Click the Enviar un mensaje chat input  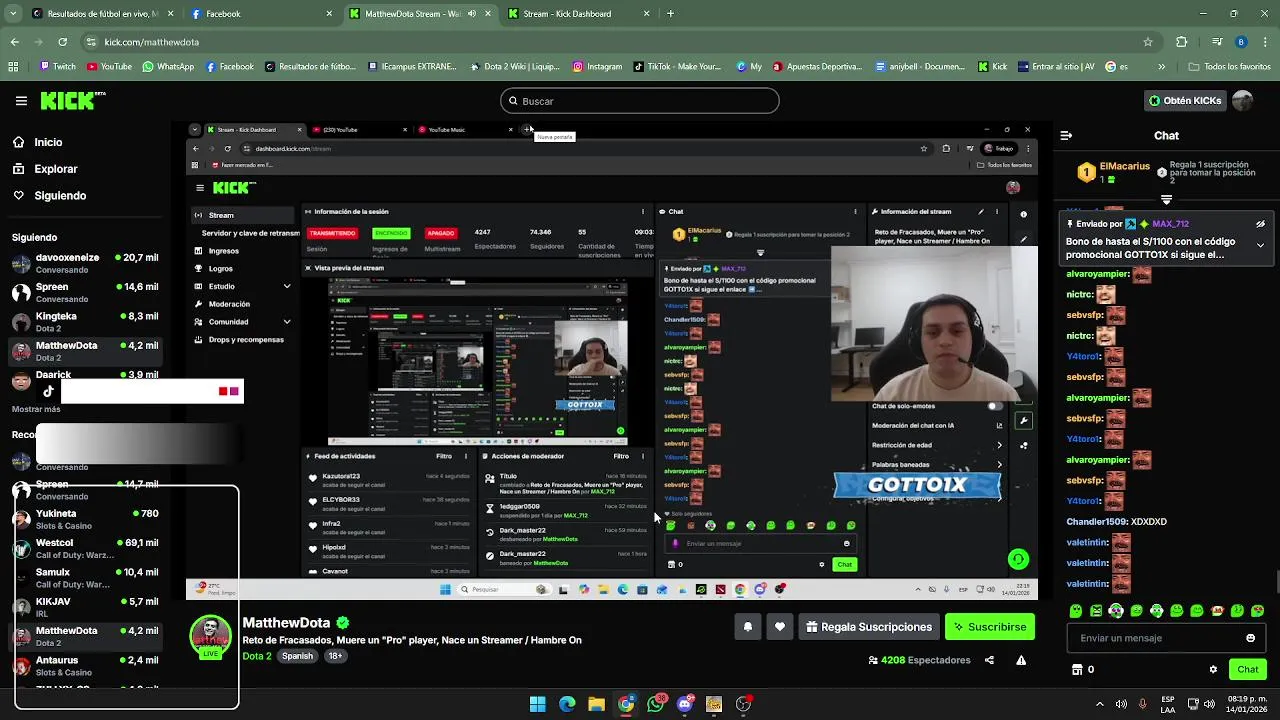(x=1168, y=638)
